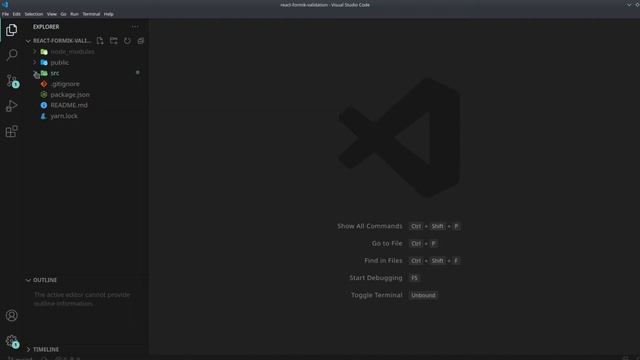Open the File menu
The image size is (640, 360).
[x=5, y=14]
